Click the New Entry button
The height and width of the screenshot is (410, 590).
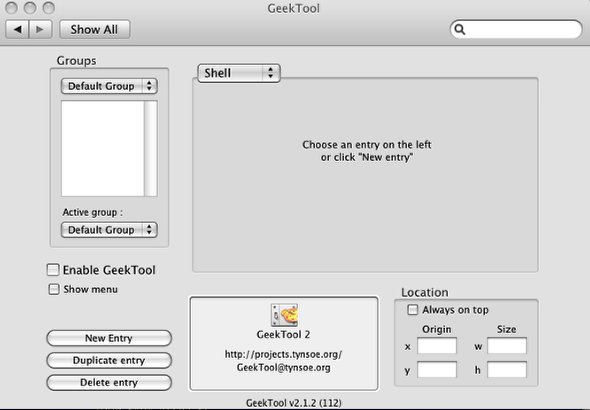[109, 338]
